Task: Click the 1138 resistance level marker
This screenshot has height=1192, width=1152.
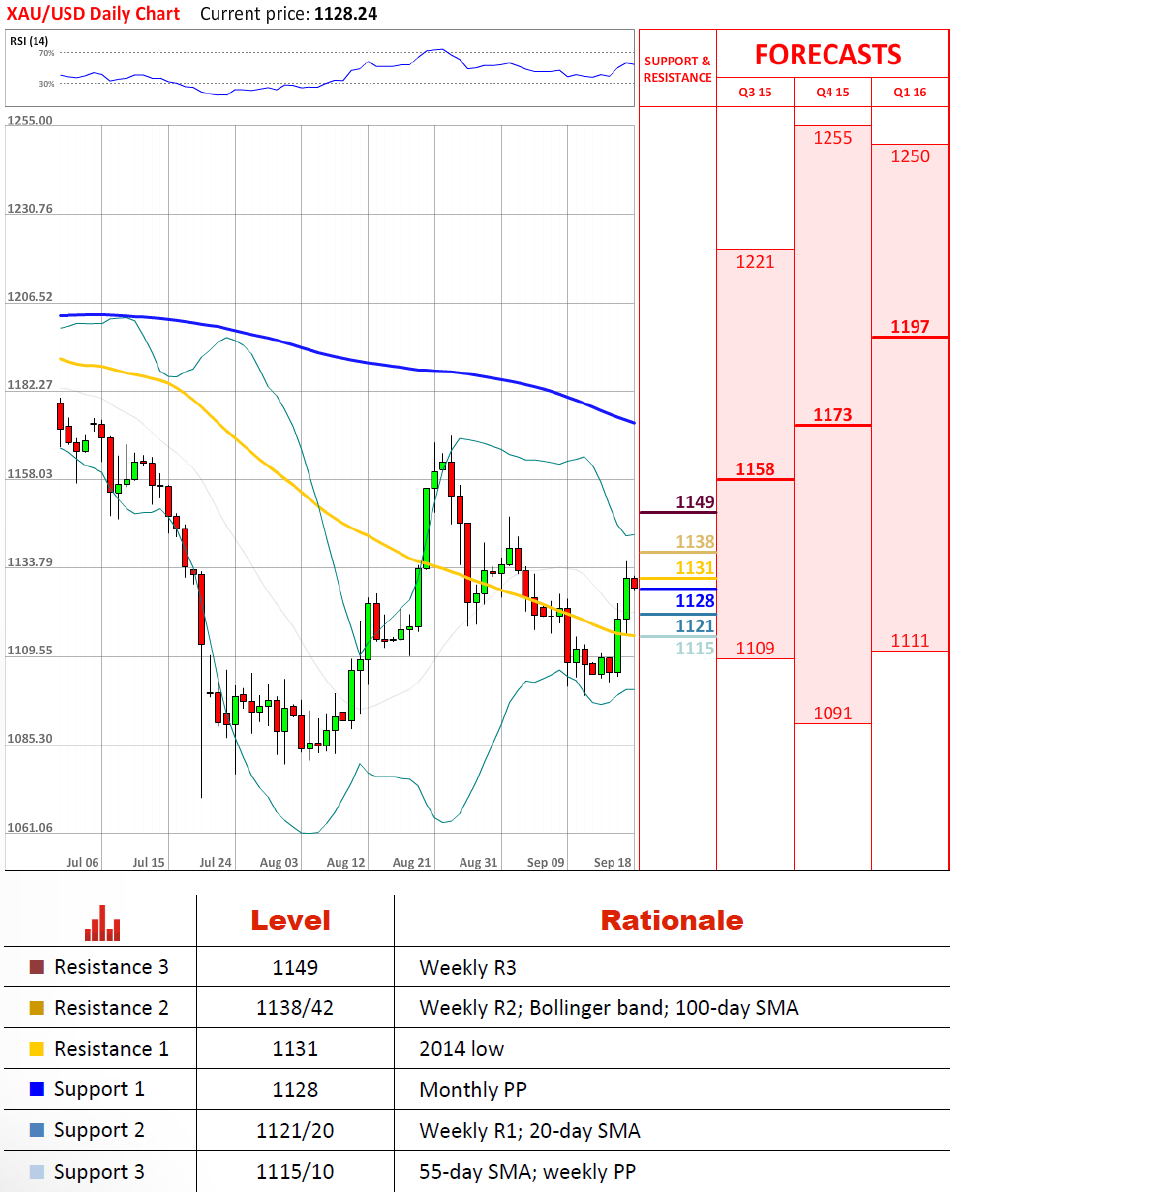Action: [x=695, y=542]
